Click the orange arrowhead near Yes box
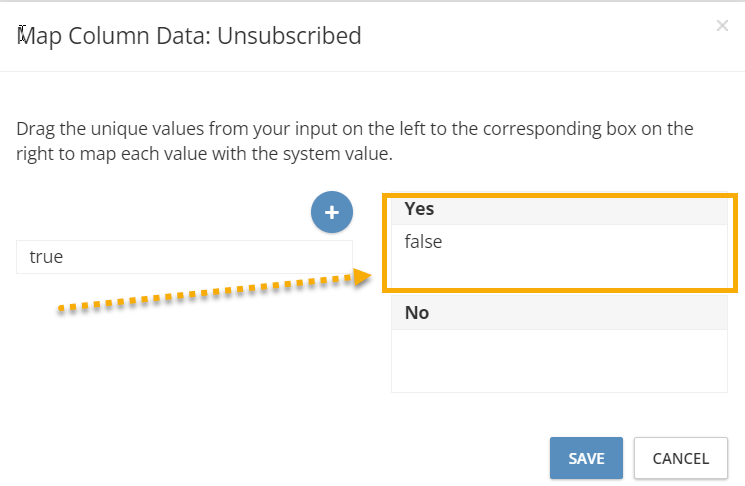The height and width of the screenshot is (486, 745). [x=362, y=277]
